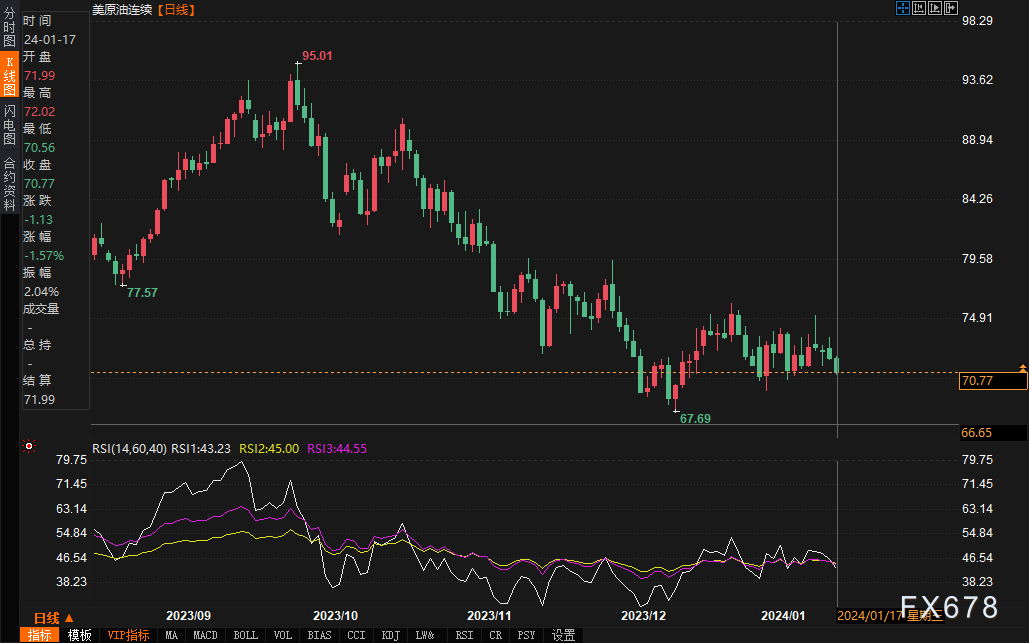Select the RSI indicator button
The image size is (1029, 643).
tap(465, 635)
